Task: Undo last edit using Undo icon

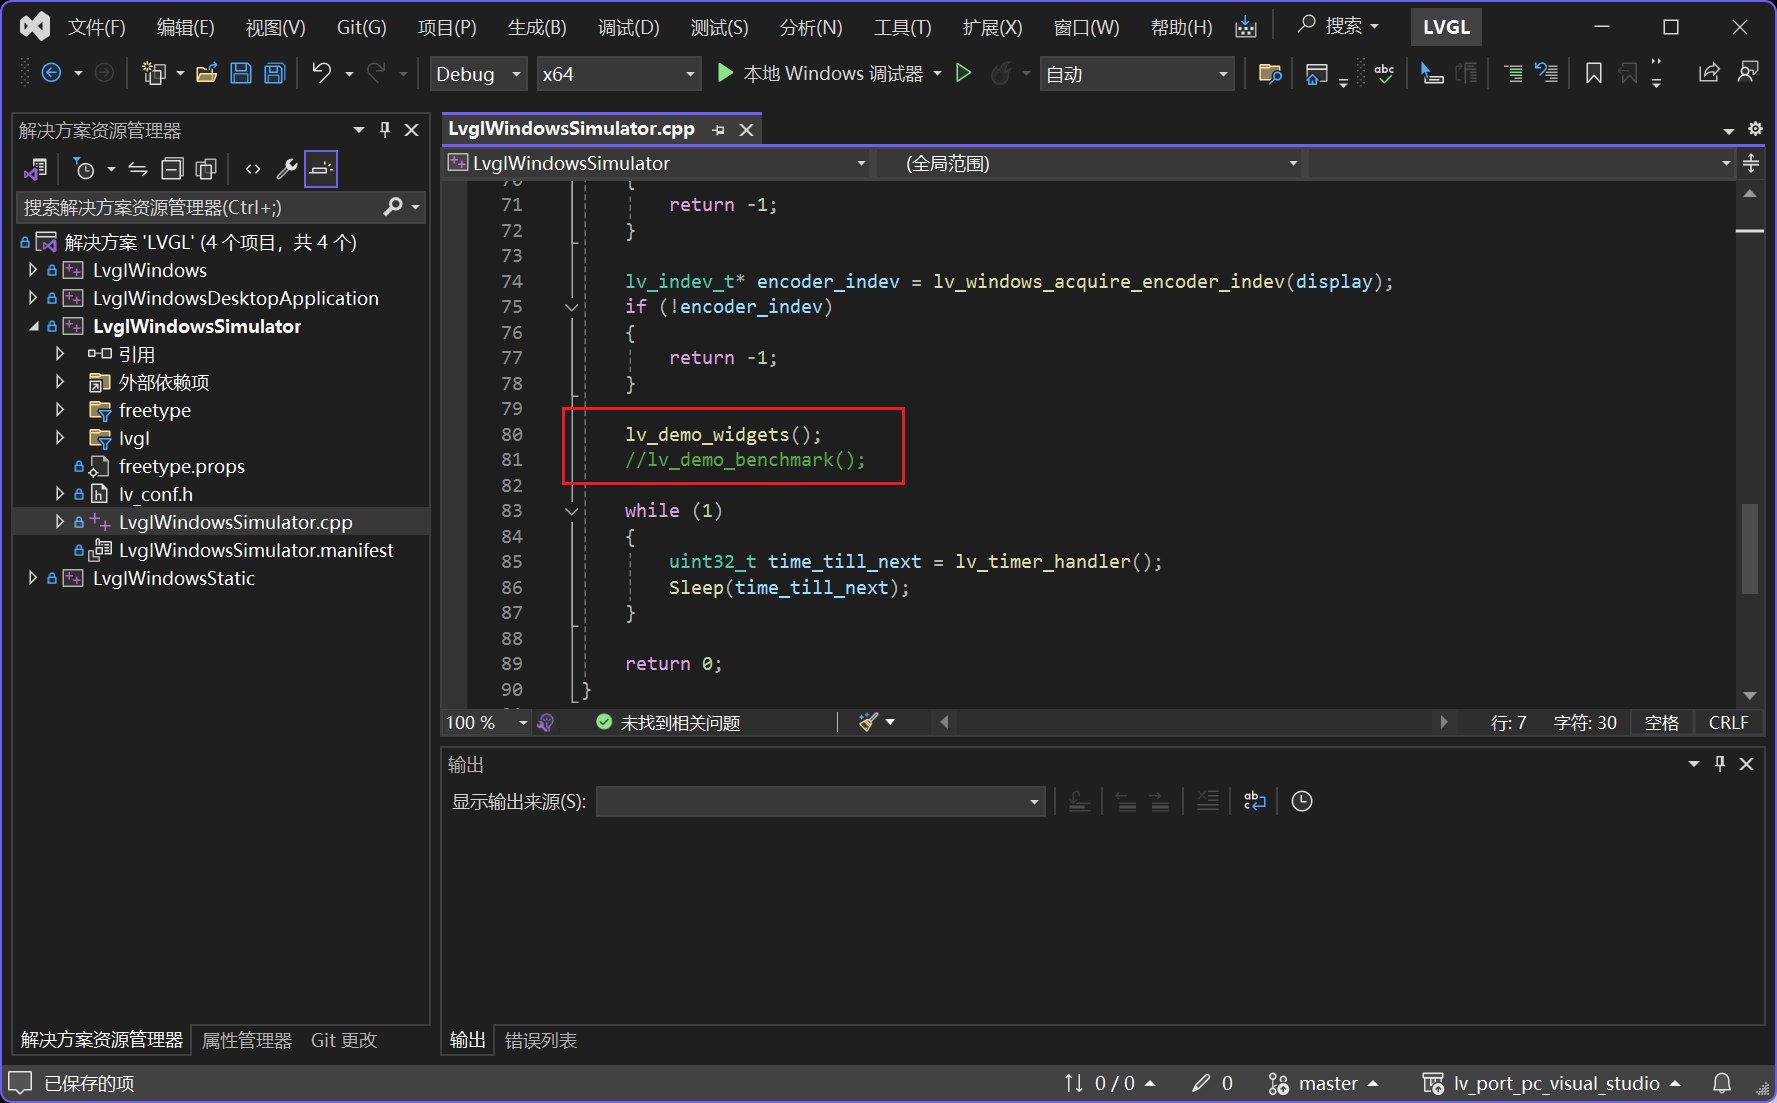Action: coord(320,73)
